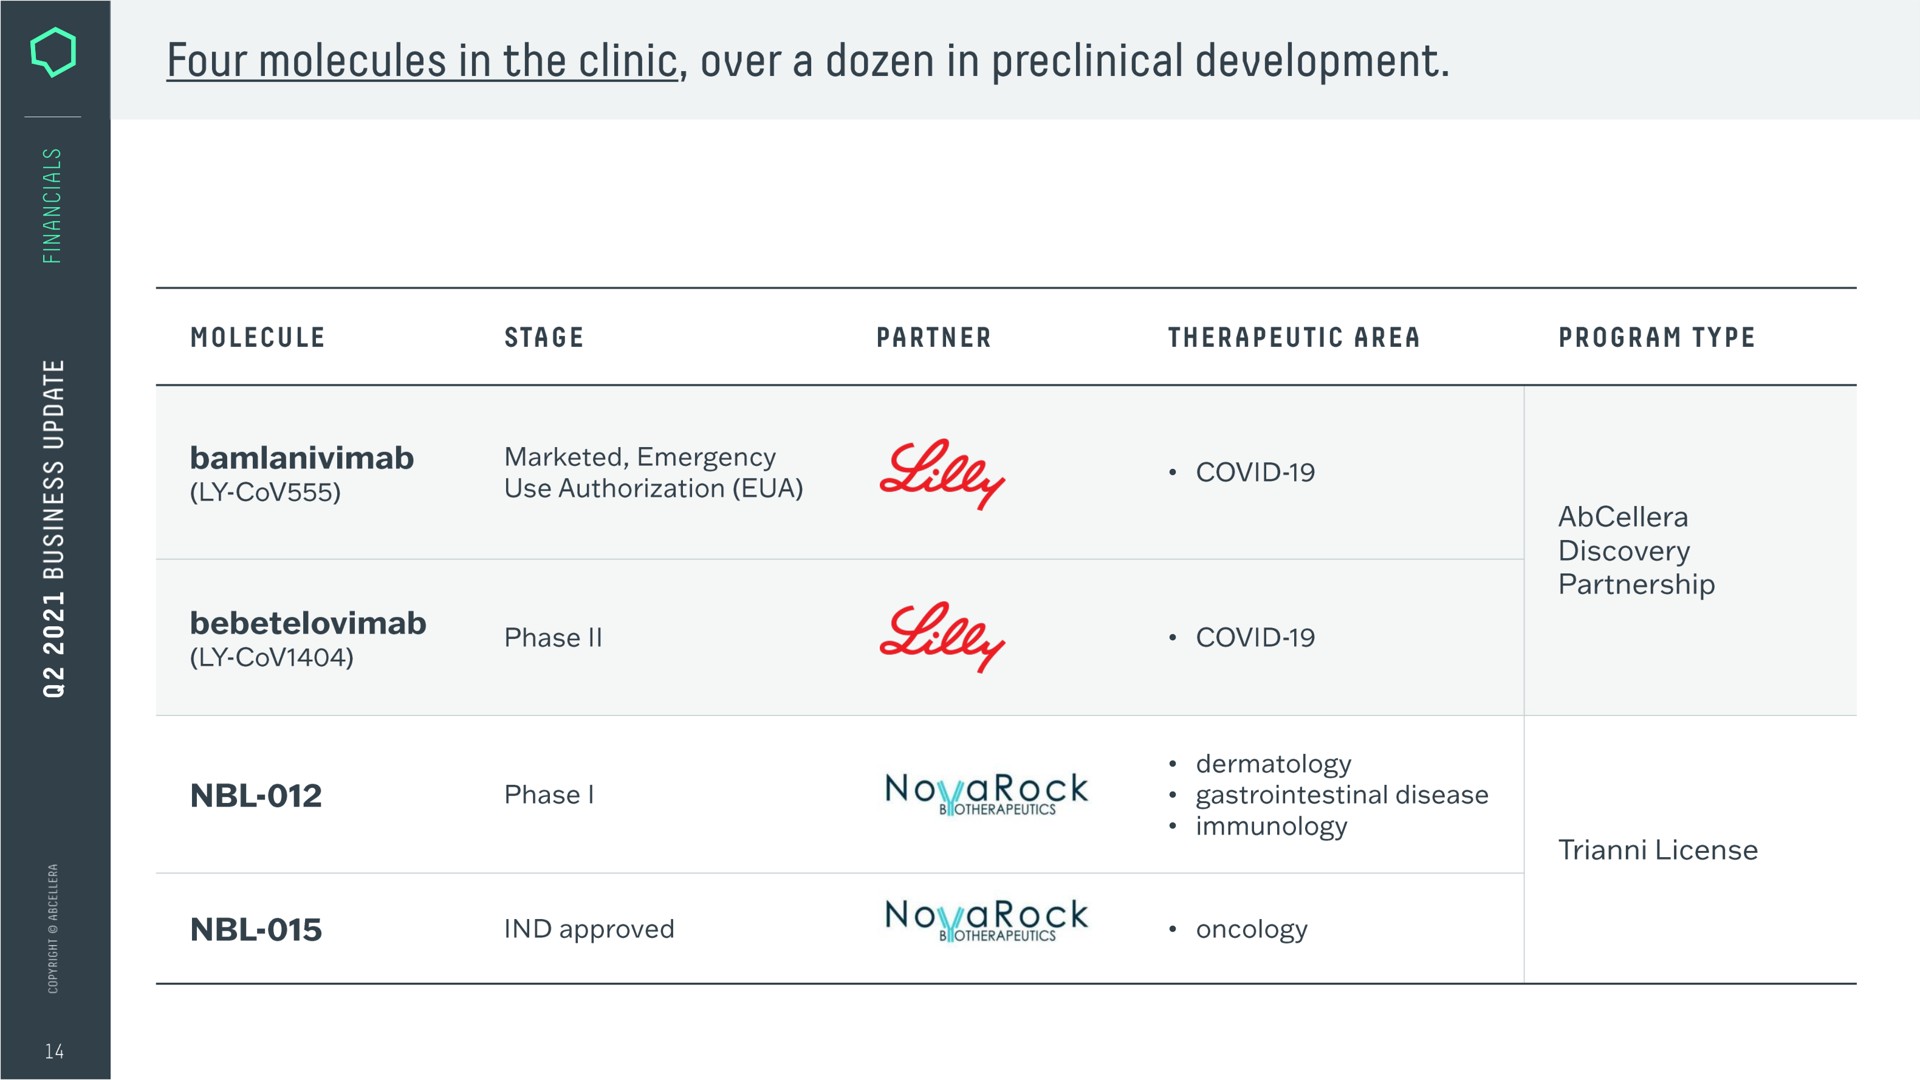The image size is (1920, 1080).
Task: Click the Lilly logo in bebtelovimab row
Action: coord(942,637)
